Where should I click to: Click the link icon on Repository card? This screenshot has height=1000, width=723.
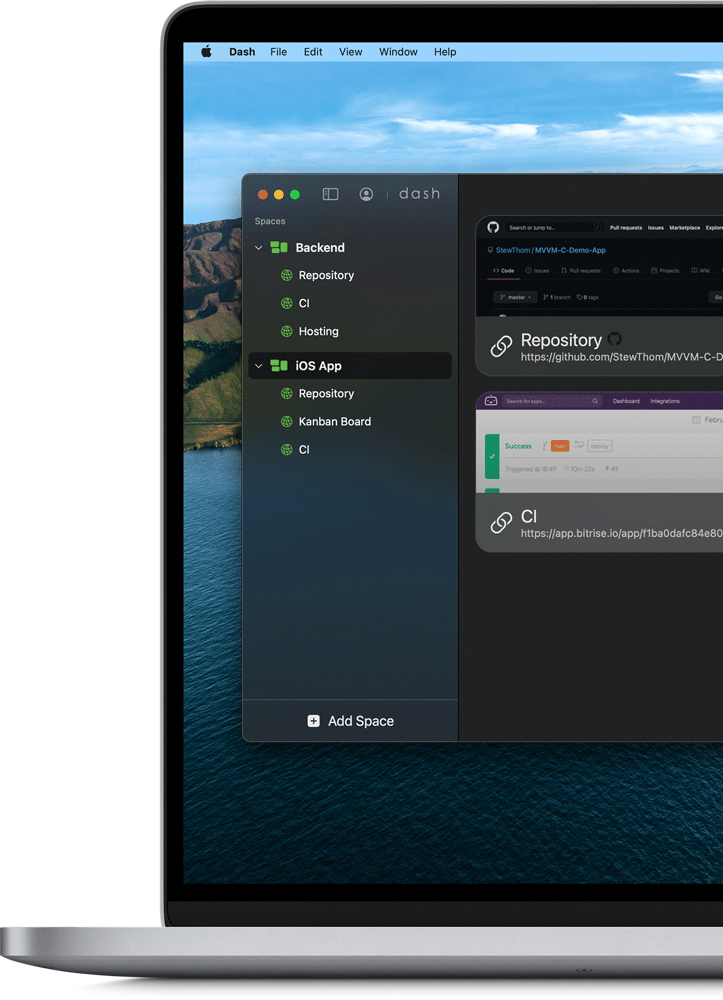coord(501,346)
